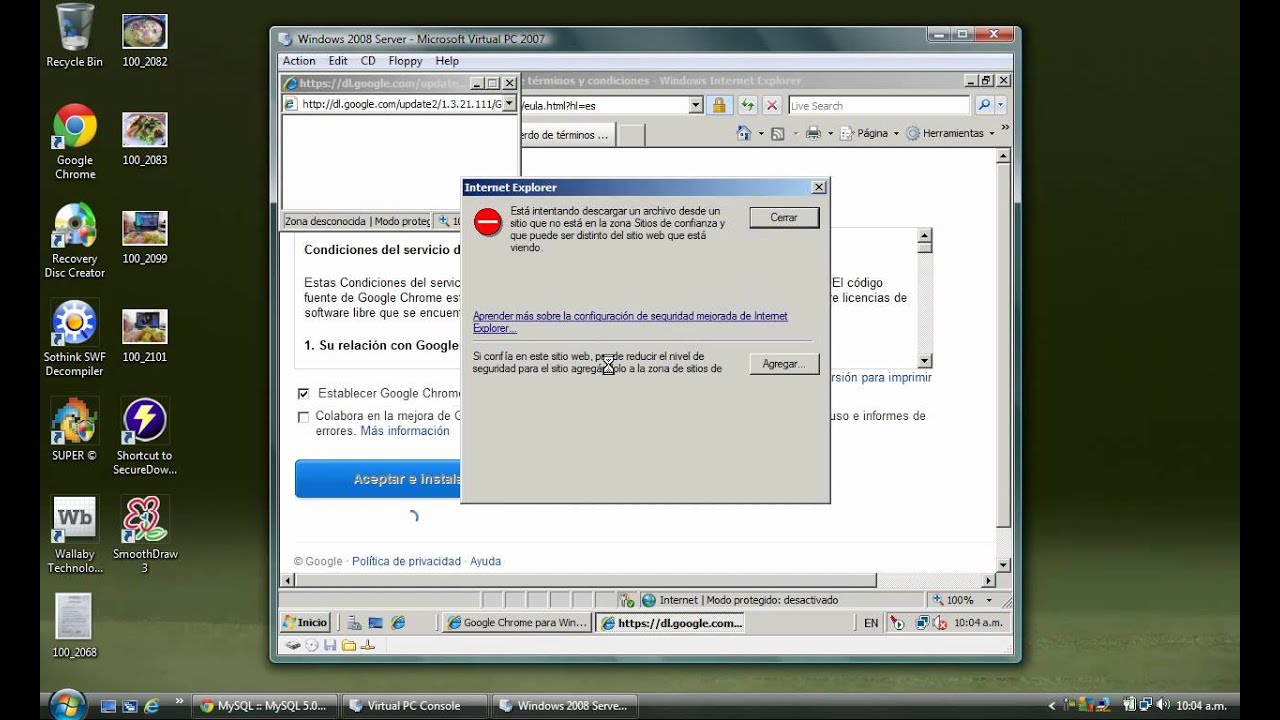Open SmoothDraw 3 shortcut
The height and width of the screenshot is (720, 1280).
(145, 536)
